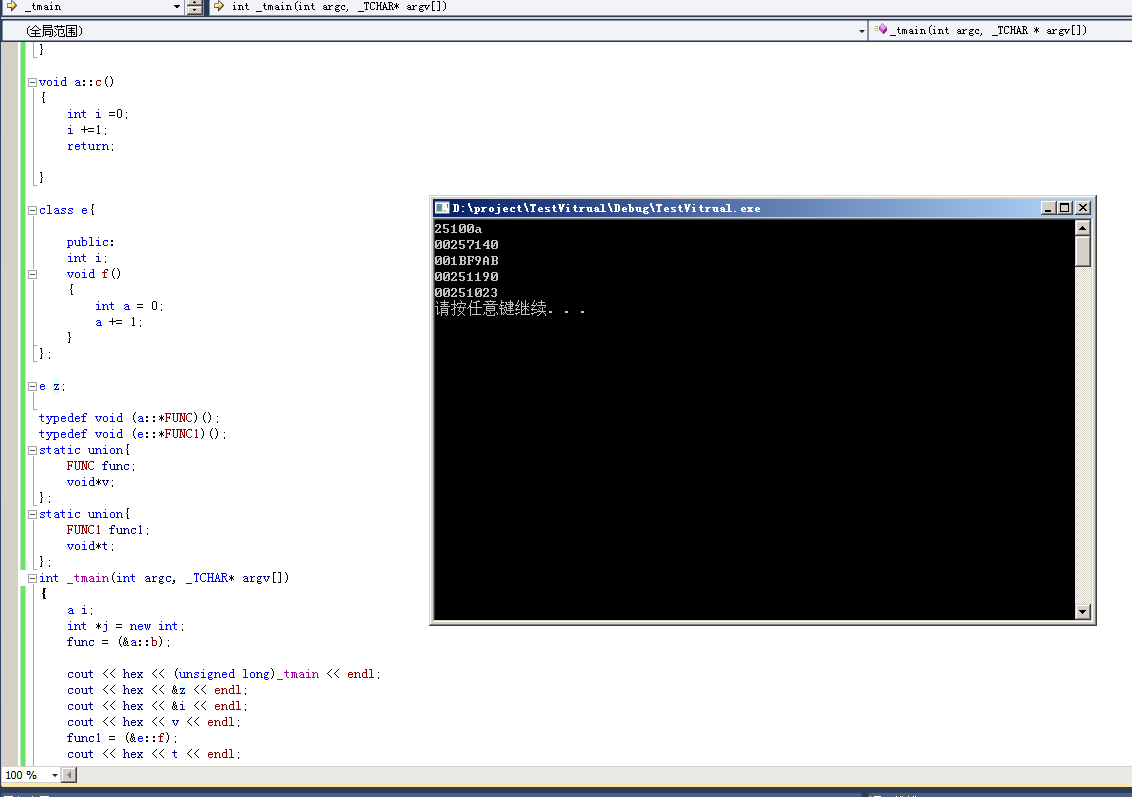
Task: Open the 100 % zoom level dropdown
Action: click(x=54, y=775)
